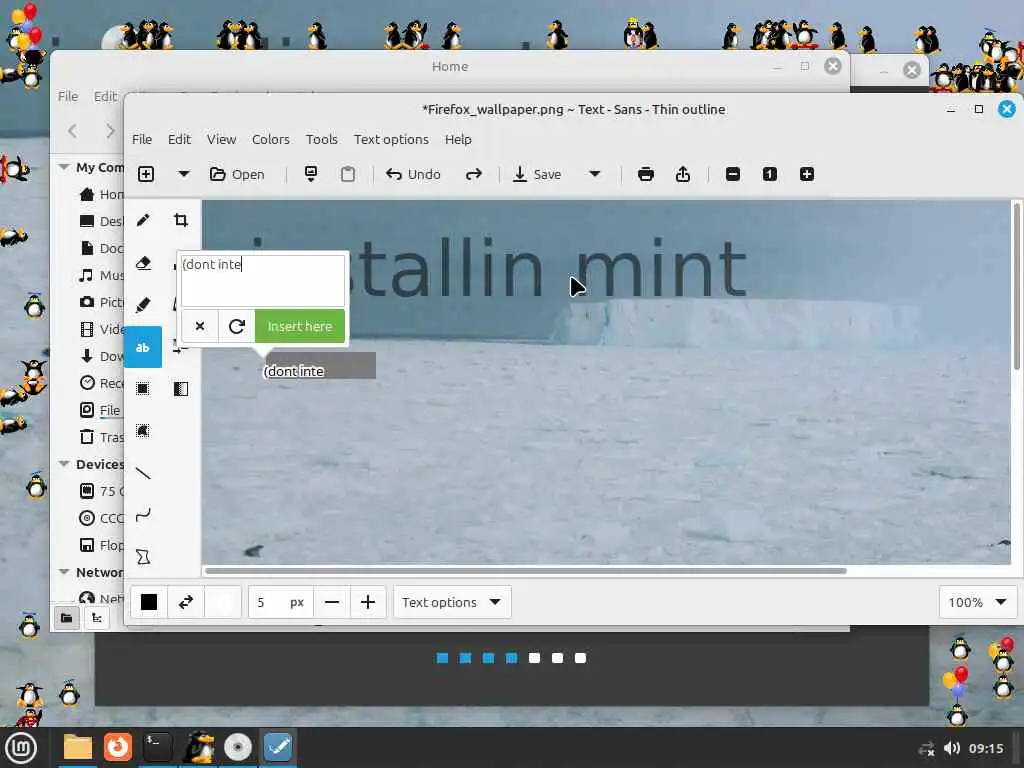Open the Text options dropdown at bottom
The height and width of the screenshot is (768, 1024).
(452, 602)
